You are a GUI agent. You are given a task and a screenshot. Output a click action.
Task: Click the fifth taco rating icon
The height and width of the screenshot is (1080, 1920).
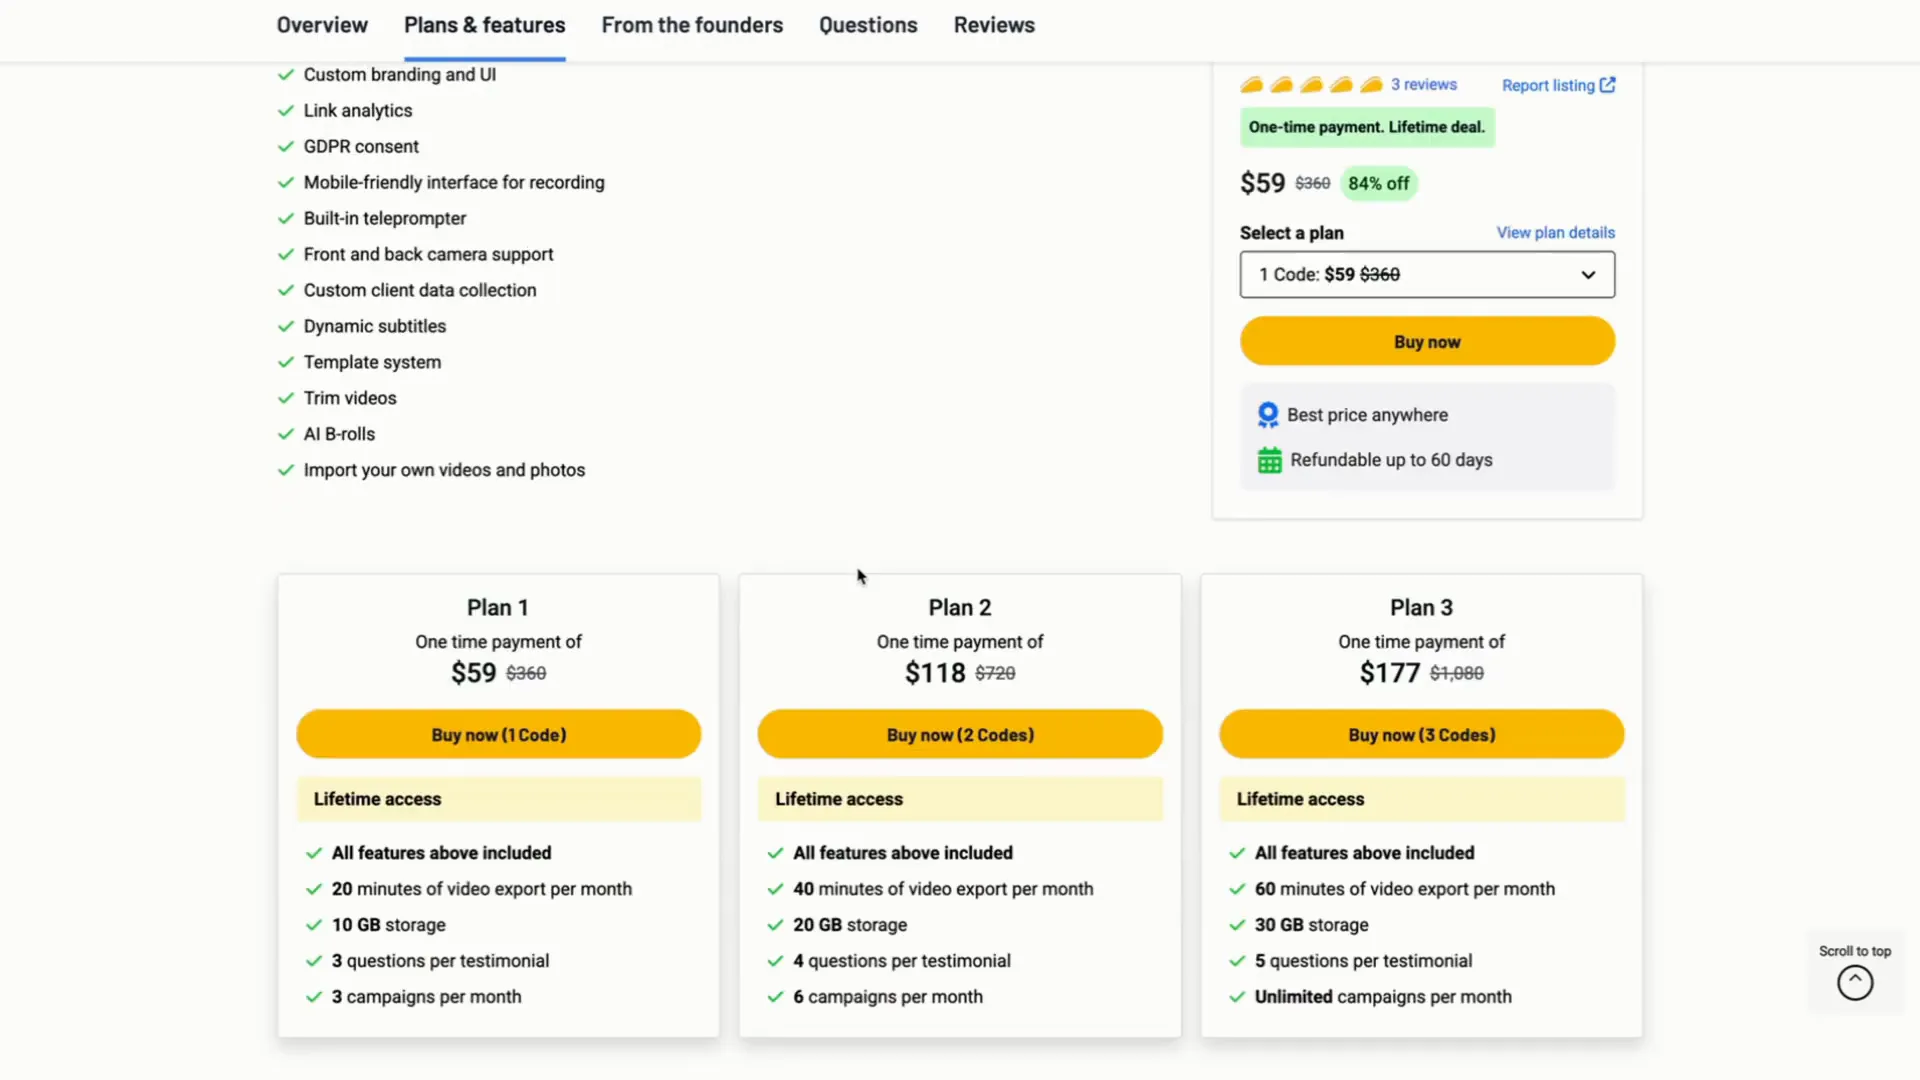pos(1371,85)
